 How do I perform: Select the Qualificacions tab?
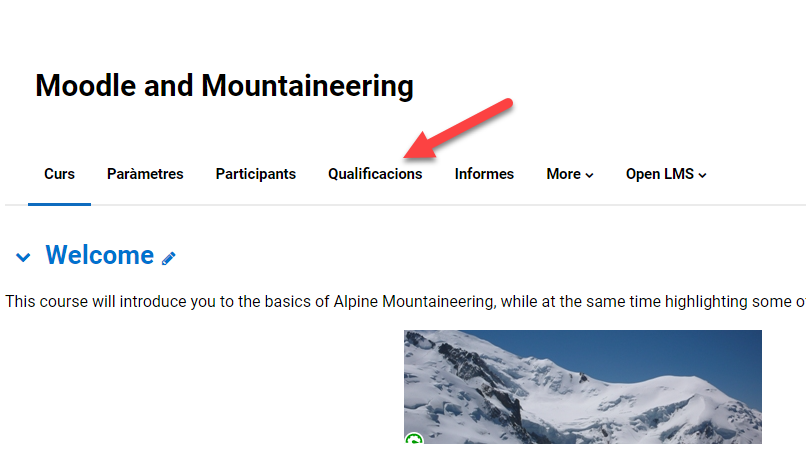pyautogui.click(x=375, y=174)
